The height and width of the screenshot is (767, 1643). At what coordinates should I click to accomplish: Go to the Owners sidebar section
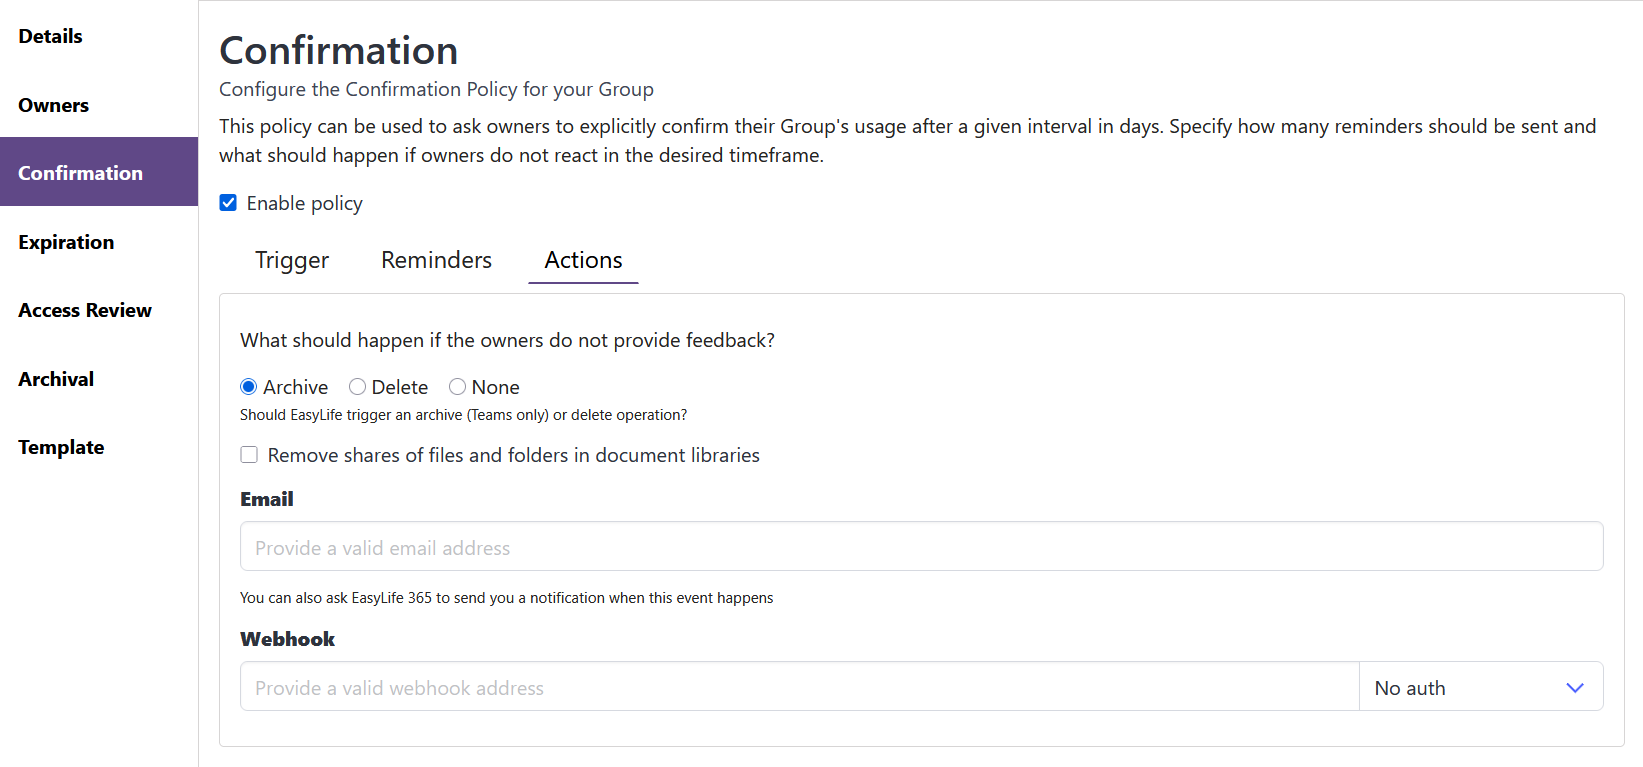pos(53,105)
